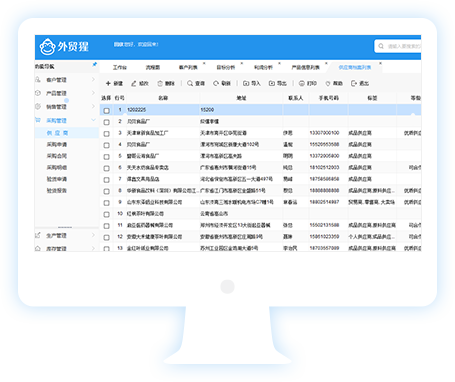455x382 pixels.
Task: Click the magnifier query icon in toolbar
Action: 190,83
